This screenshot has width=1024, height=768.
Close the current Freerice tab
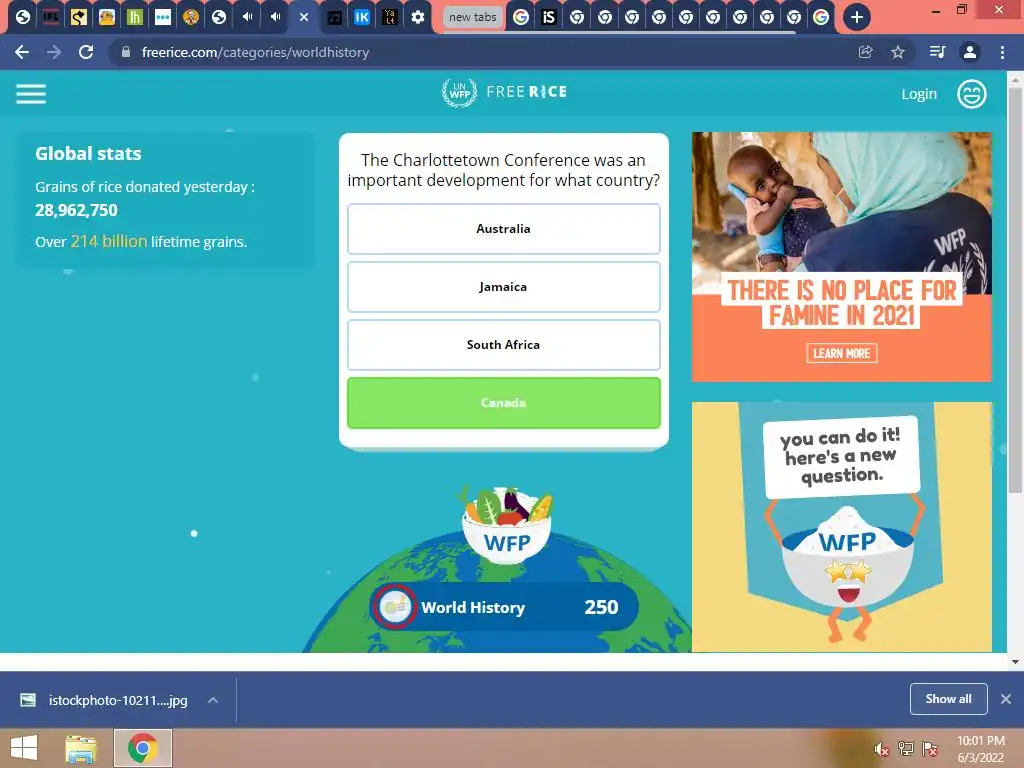click(x=304, y=17)
